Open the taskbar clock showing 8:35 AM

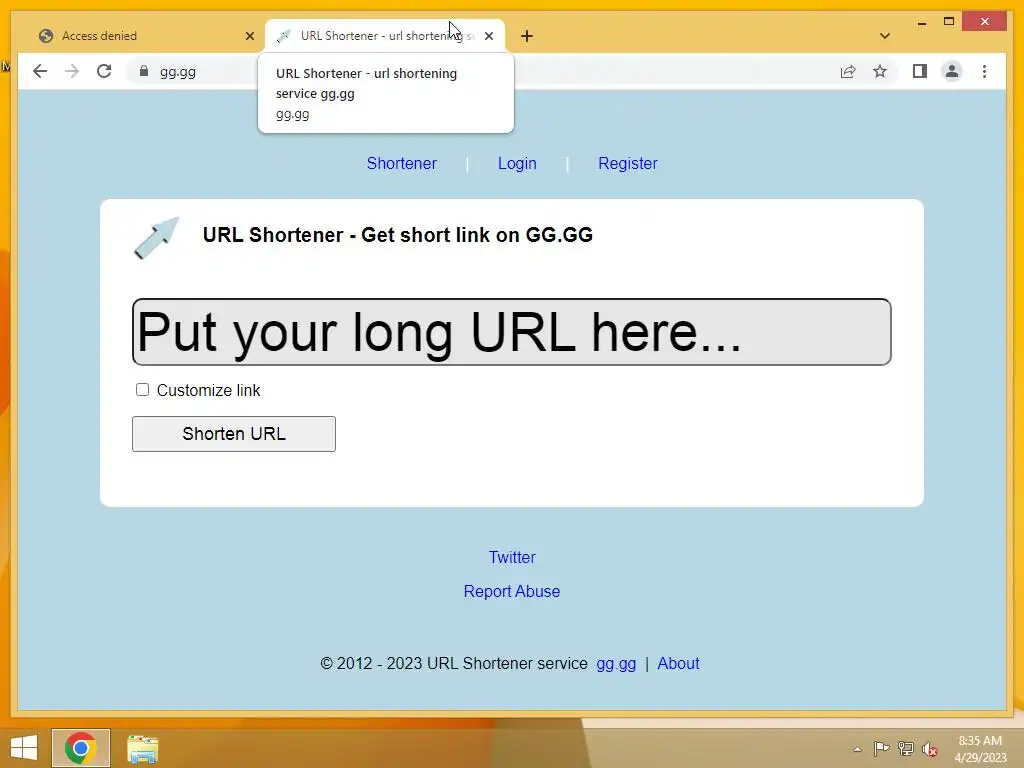980,749
